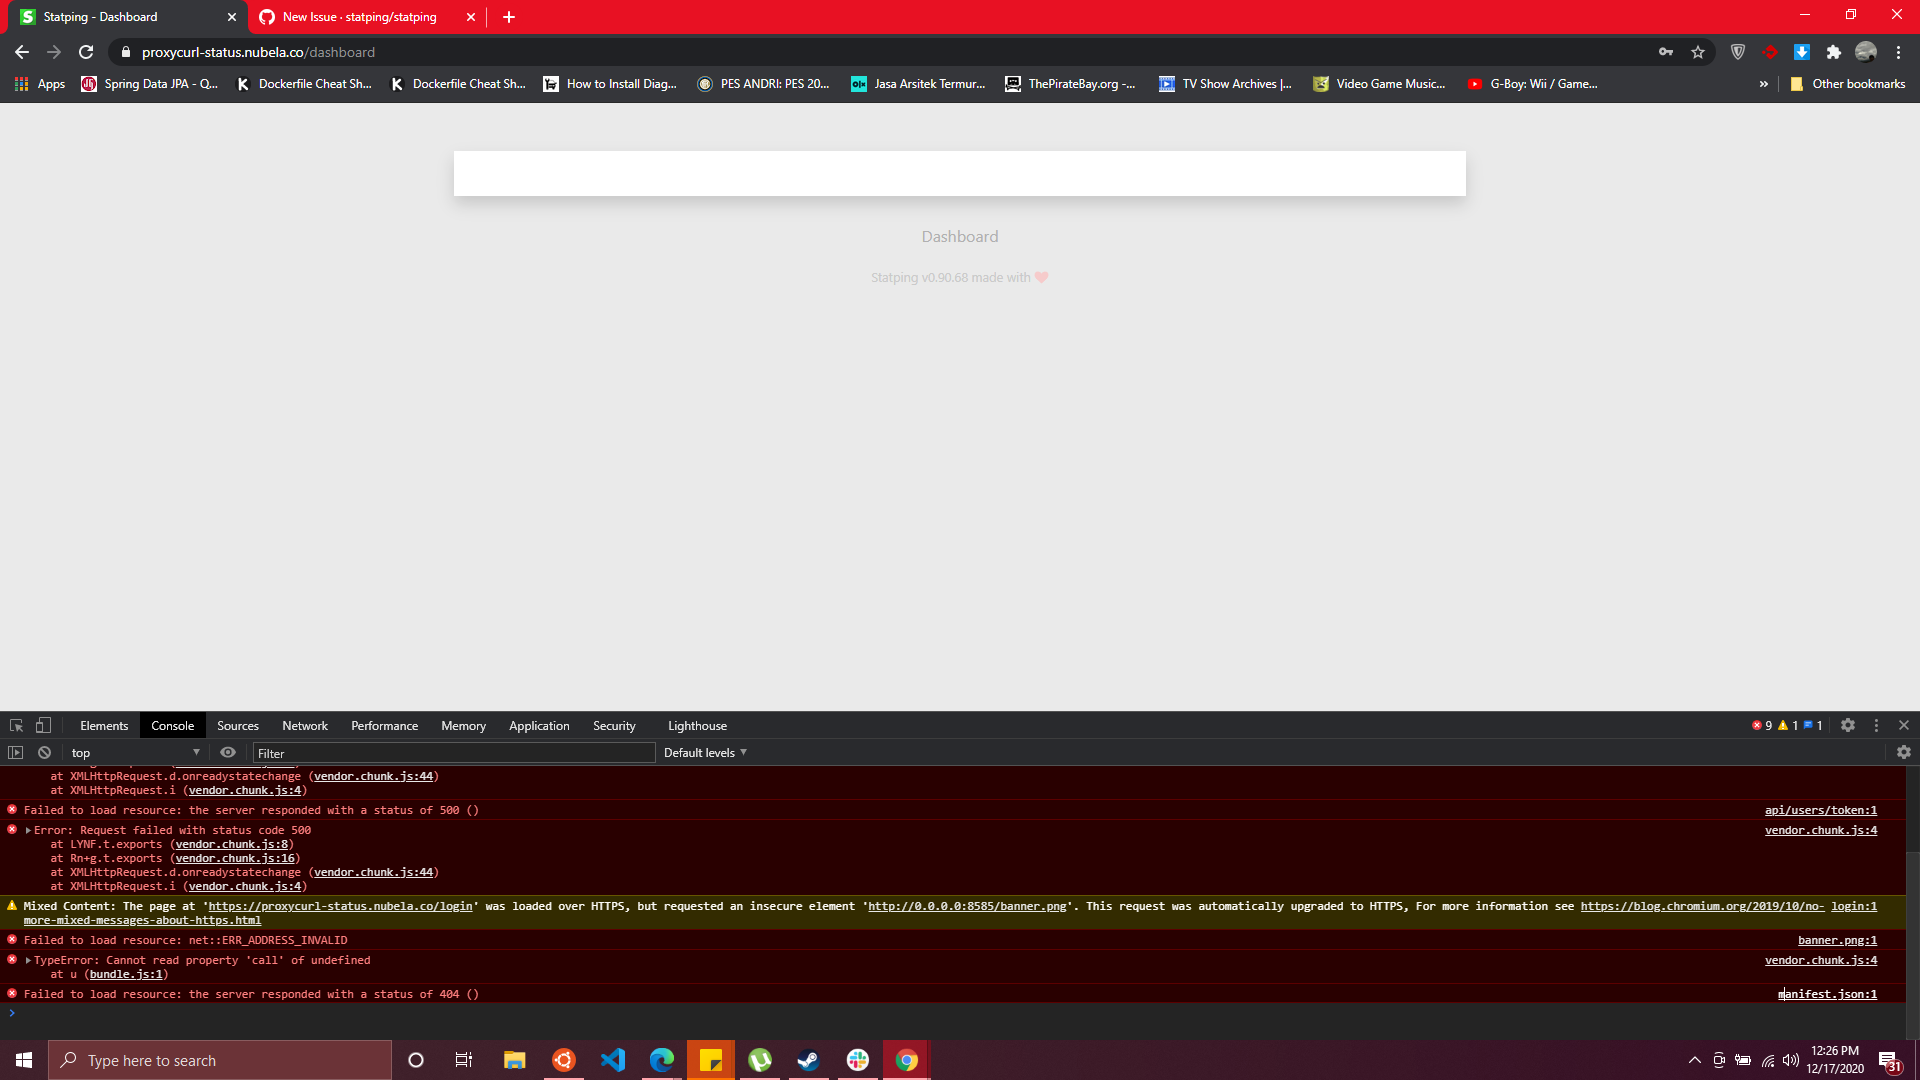The height and width of the screenshot is (1080, 1920).
Task: Open DevTools three-dot customize menu
Action: tap(1876, 726)
